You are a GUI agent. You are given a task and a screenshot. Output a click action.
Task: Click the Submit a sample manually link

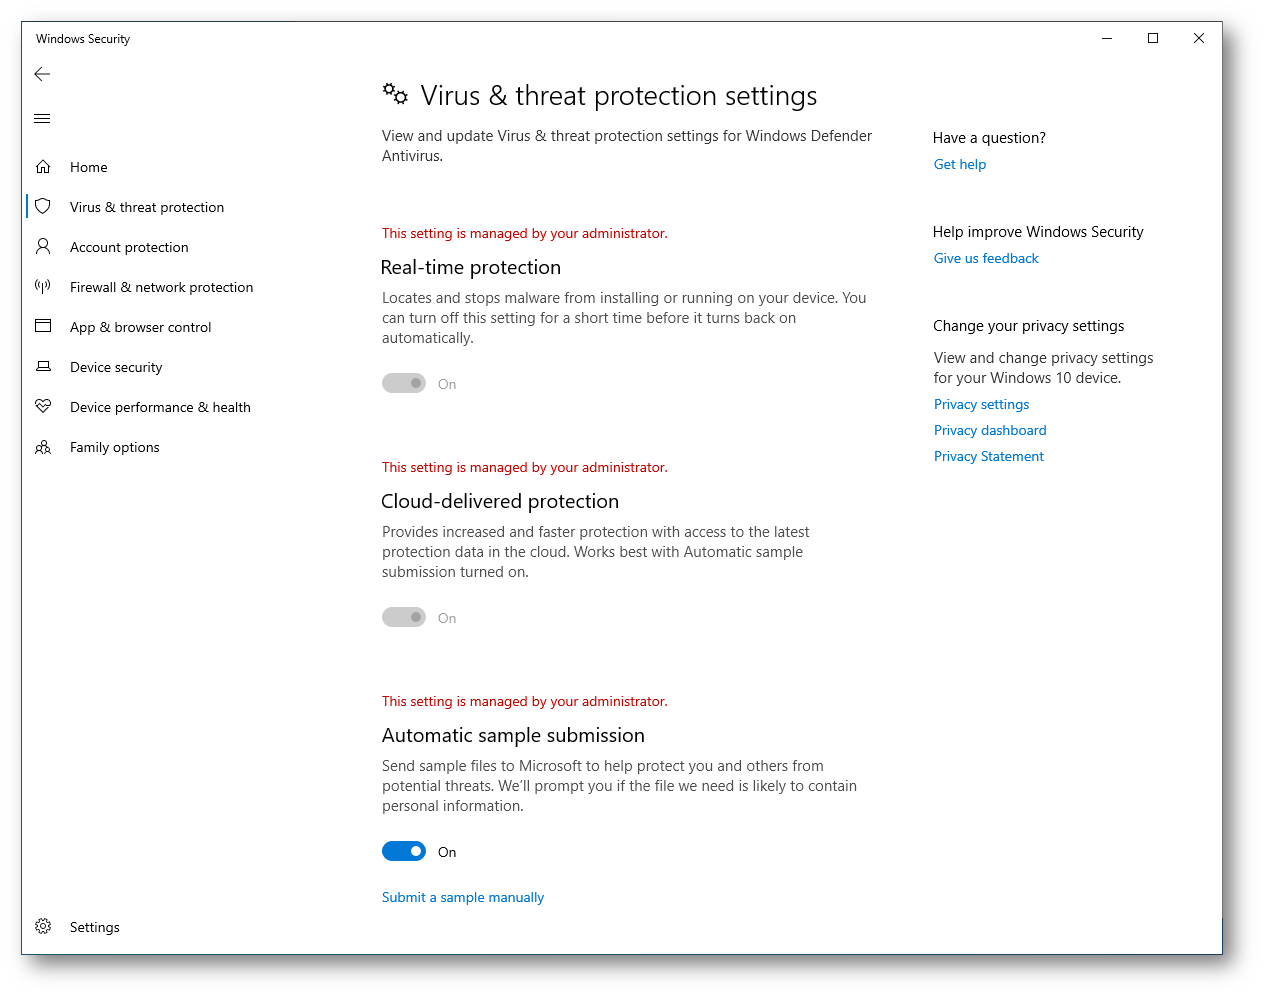click(463, 897)
